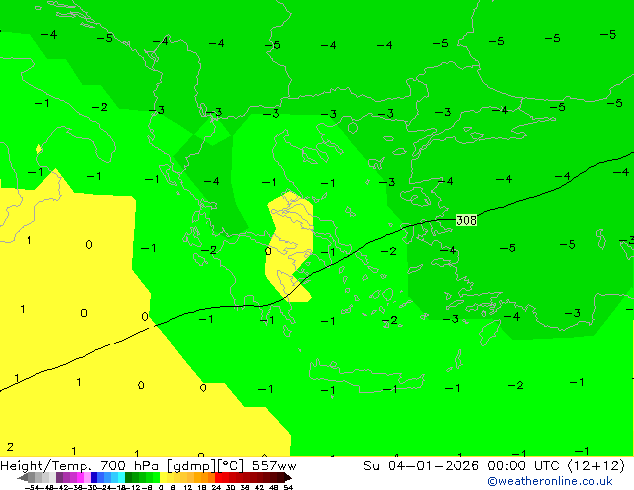The image size is (634, 490).
Task: Click the '-54' label at the legend's start
Action: [32, 487]
